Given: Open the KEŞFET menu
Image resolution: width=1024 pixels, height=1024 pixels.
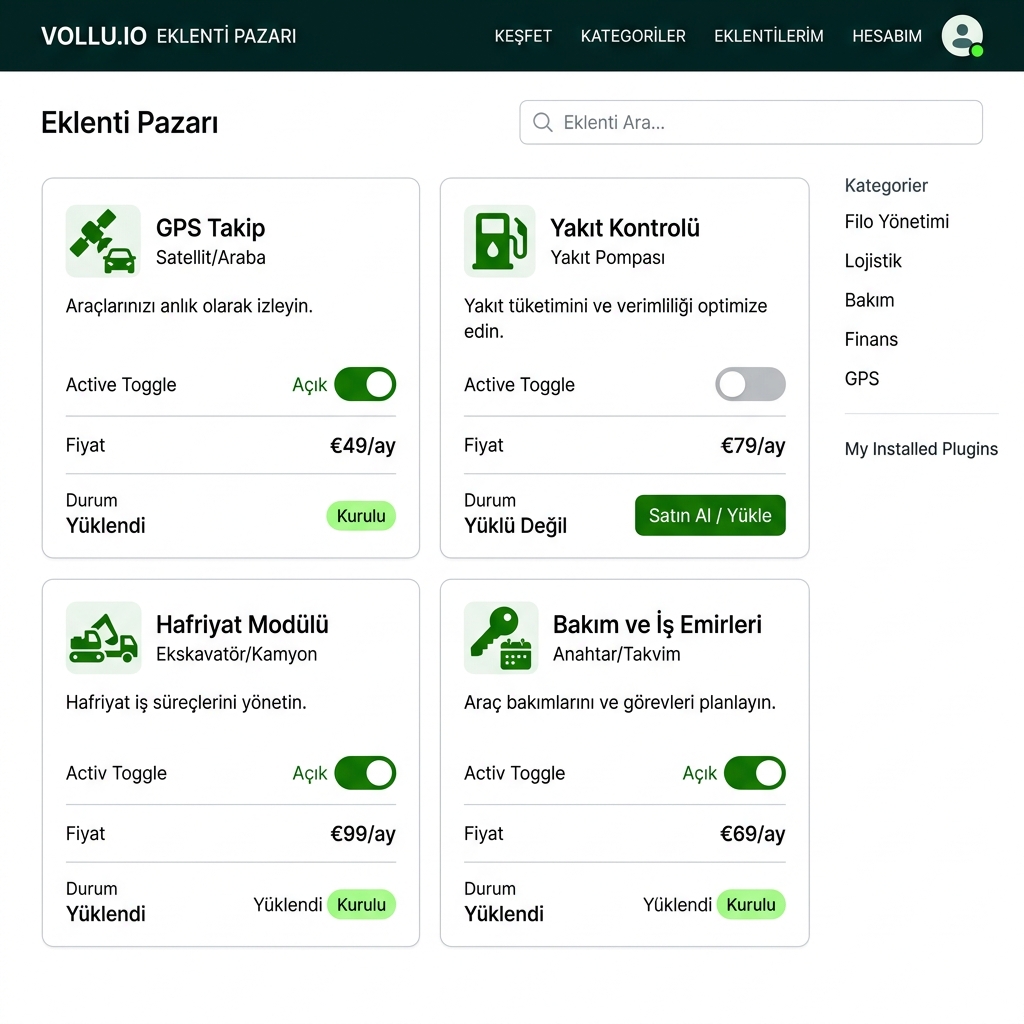Looking at the screenshot, I should tap(523, 36).
